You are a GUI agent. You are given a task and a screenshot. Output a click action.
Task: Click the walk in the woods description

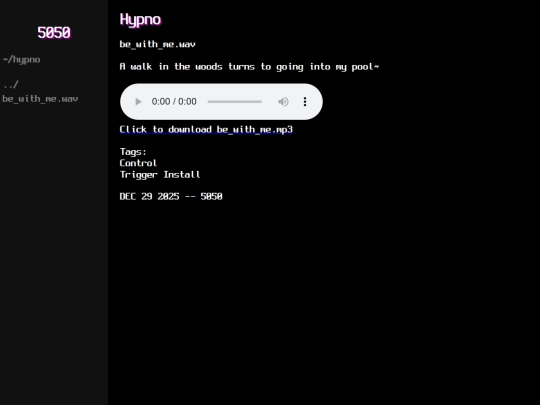pyautogui.click(x=249, y=67)
